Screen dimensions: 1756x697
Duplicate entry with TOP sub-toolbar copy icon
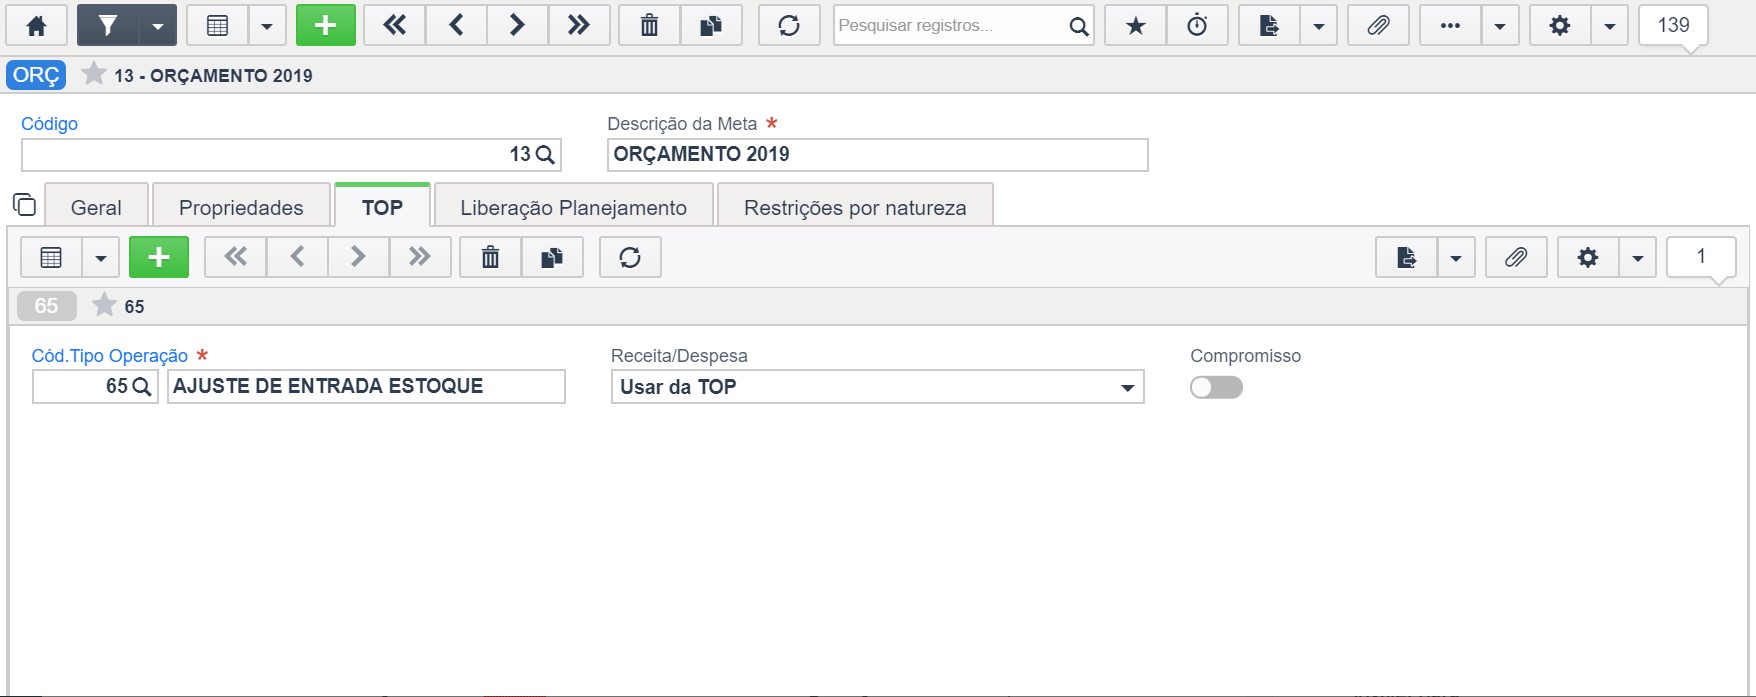[x=552, y=258]
